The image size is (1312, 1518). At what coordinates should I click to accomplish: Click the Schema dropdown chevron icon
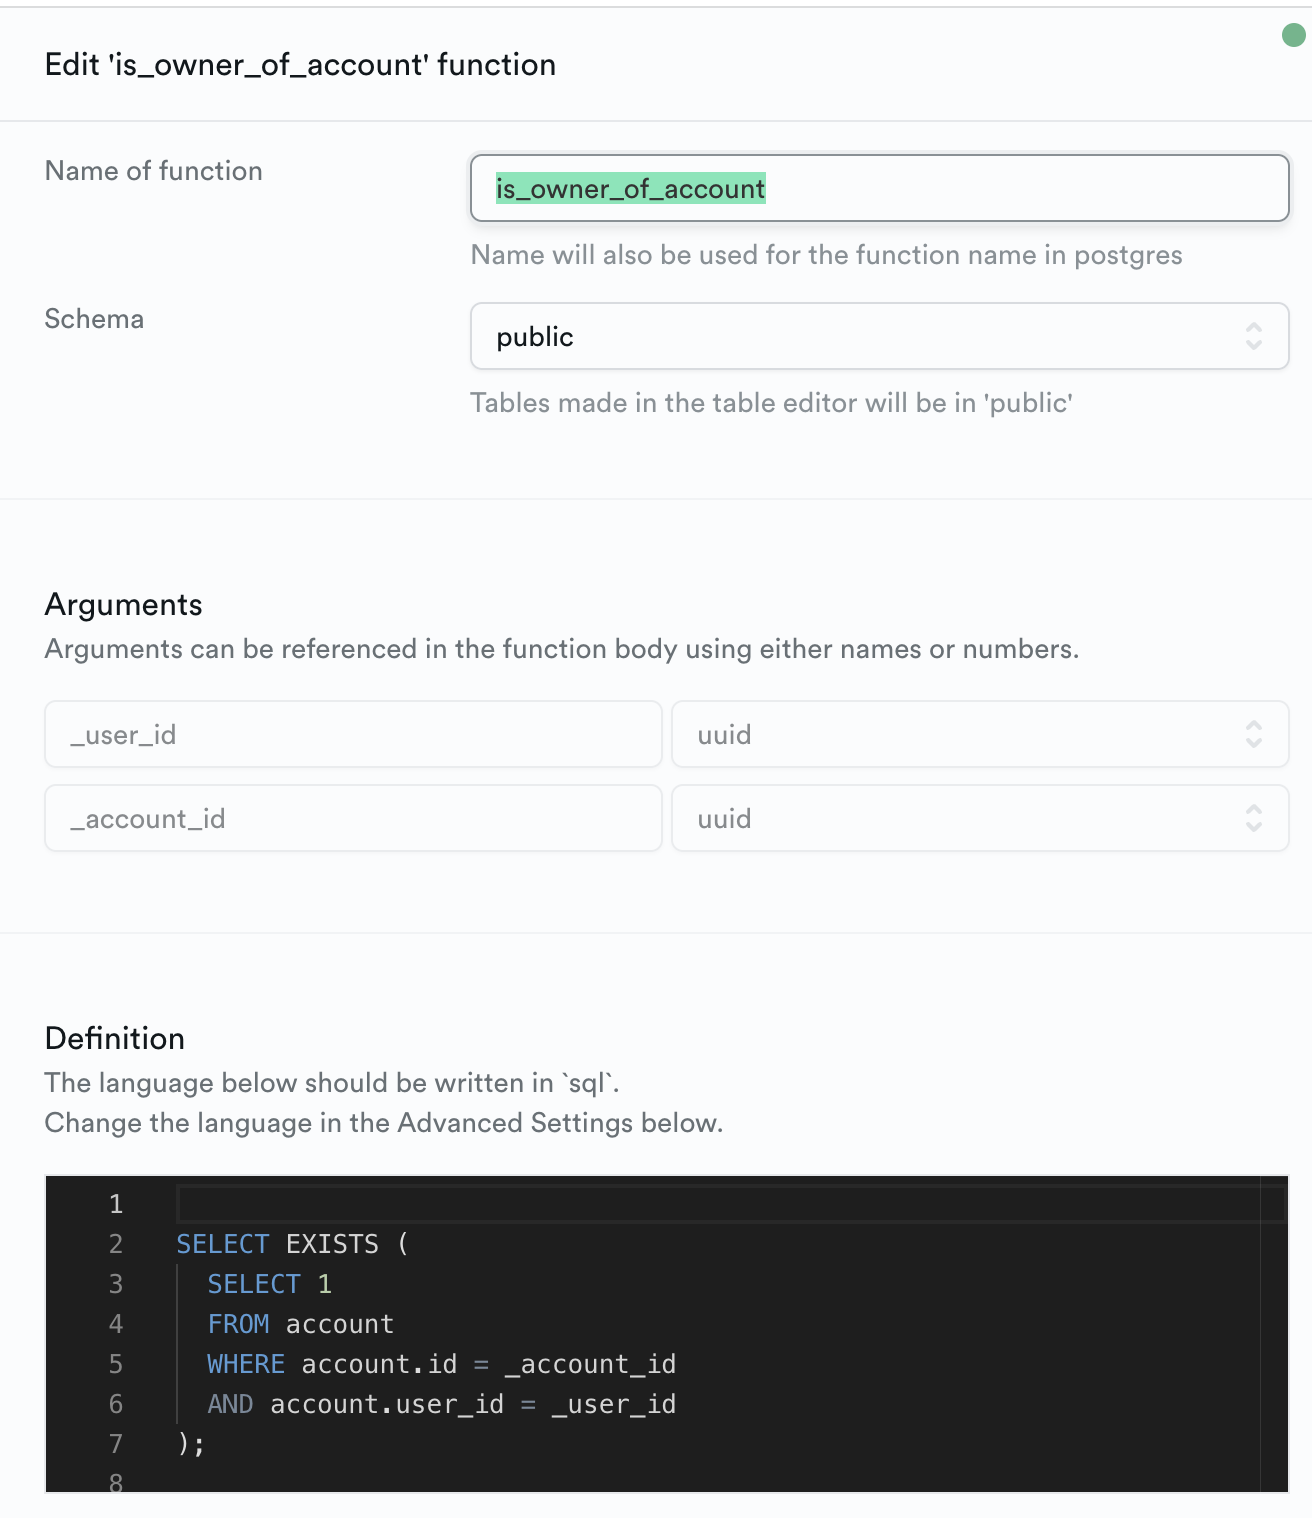(x=1257, y=337)
